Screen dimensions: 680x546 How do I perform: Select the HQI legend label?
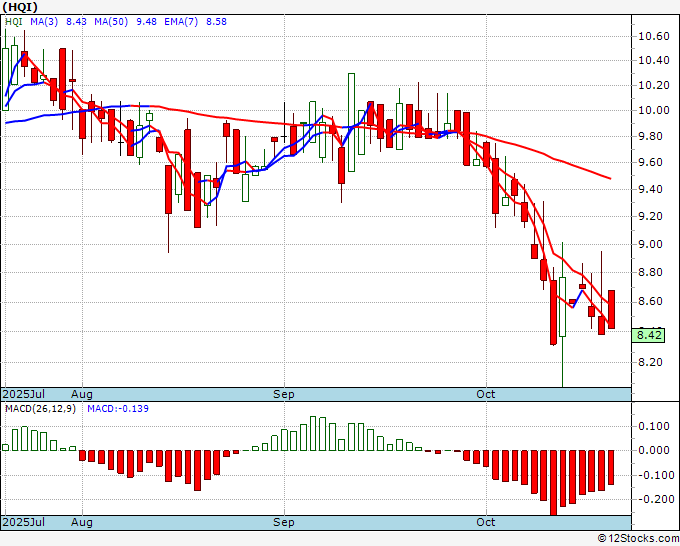(13, 22)
